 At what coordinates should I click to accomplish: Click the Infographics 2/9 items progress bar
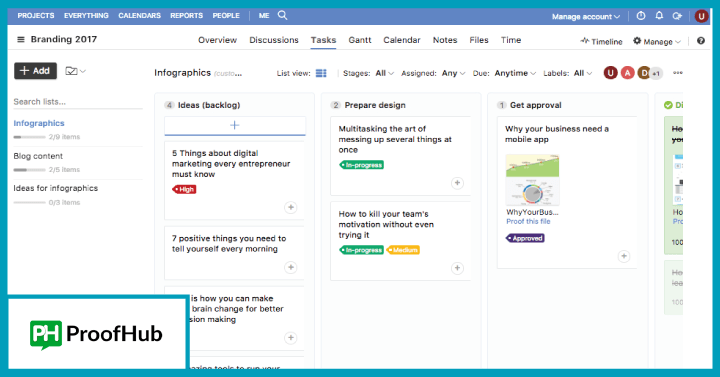pyautogui.click(x=29, y=137)
